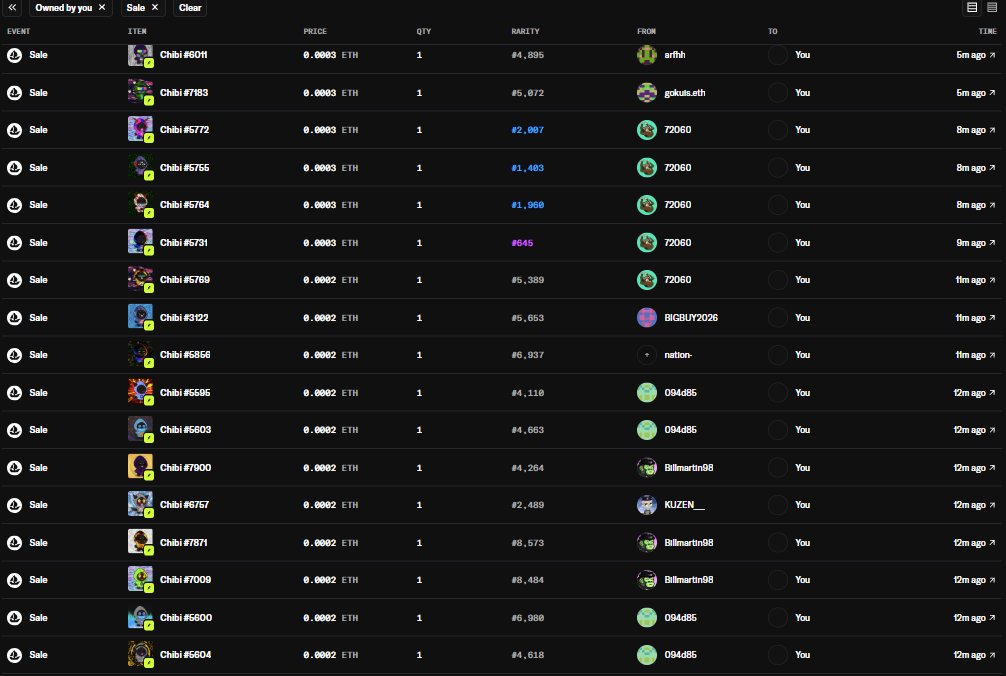The image size is (1006, 676).
Task: Click the nation- seller avatar
Action: click(647, 355)
